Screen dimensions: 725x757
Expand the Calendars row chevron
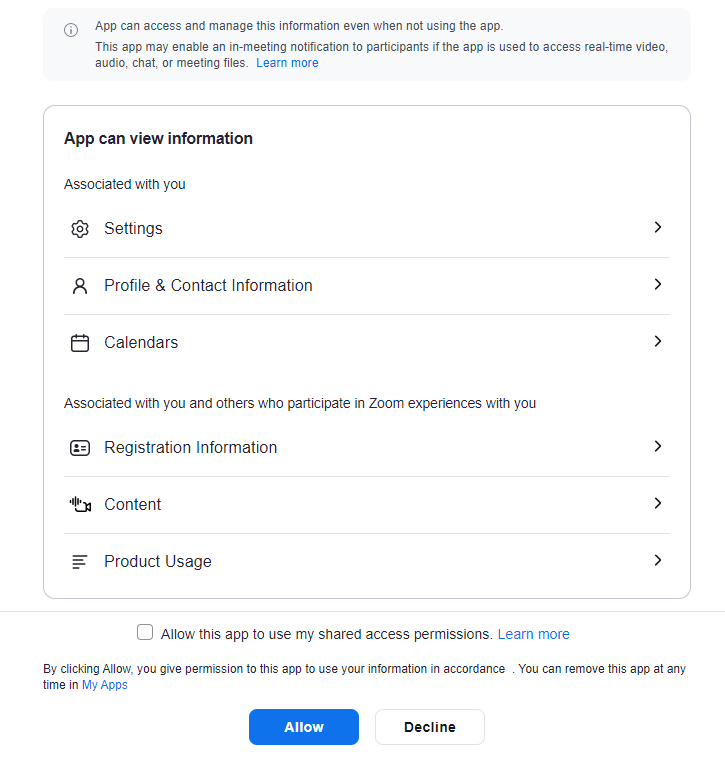click(x=657, y=342)
